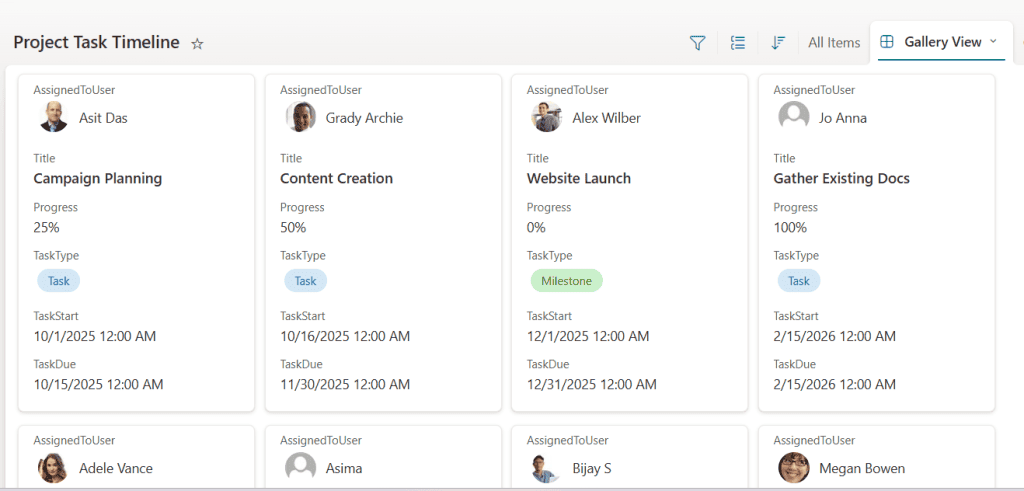Click Jo Anna placeholder avatar
Viewport: 1024px width, 491px height.
point(793,117)
